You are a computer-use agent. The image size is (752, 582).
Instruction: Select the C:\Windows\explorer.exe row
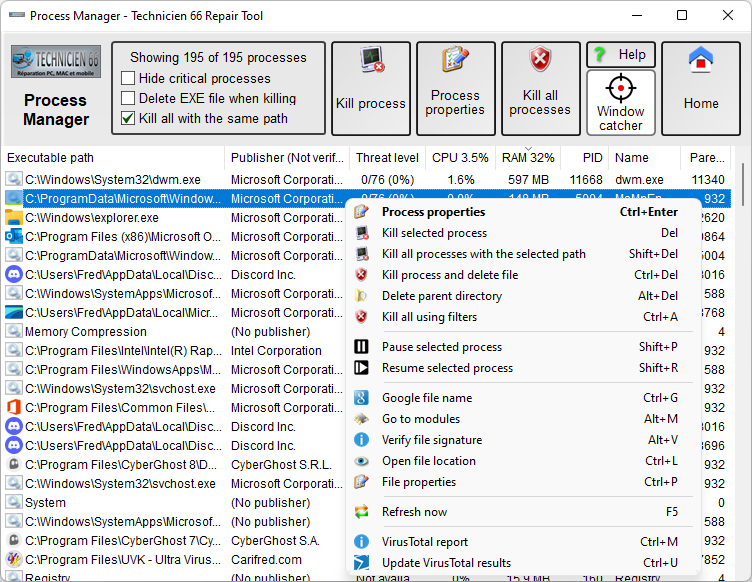click(x=175, y=218)
